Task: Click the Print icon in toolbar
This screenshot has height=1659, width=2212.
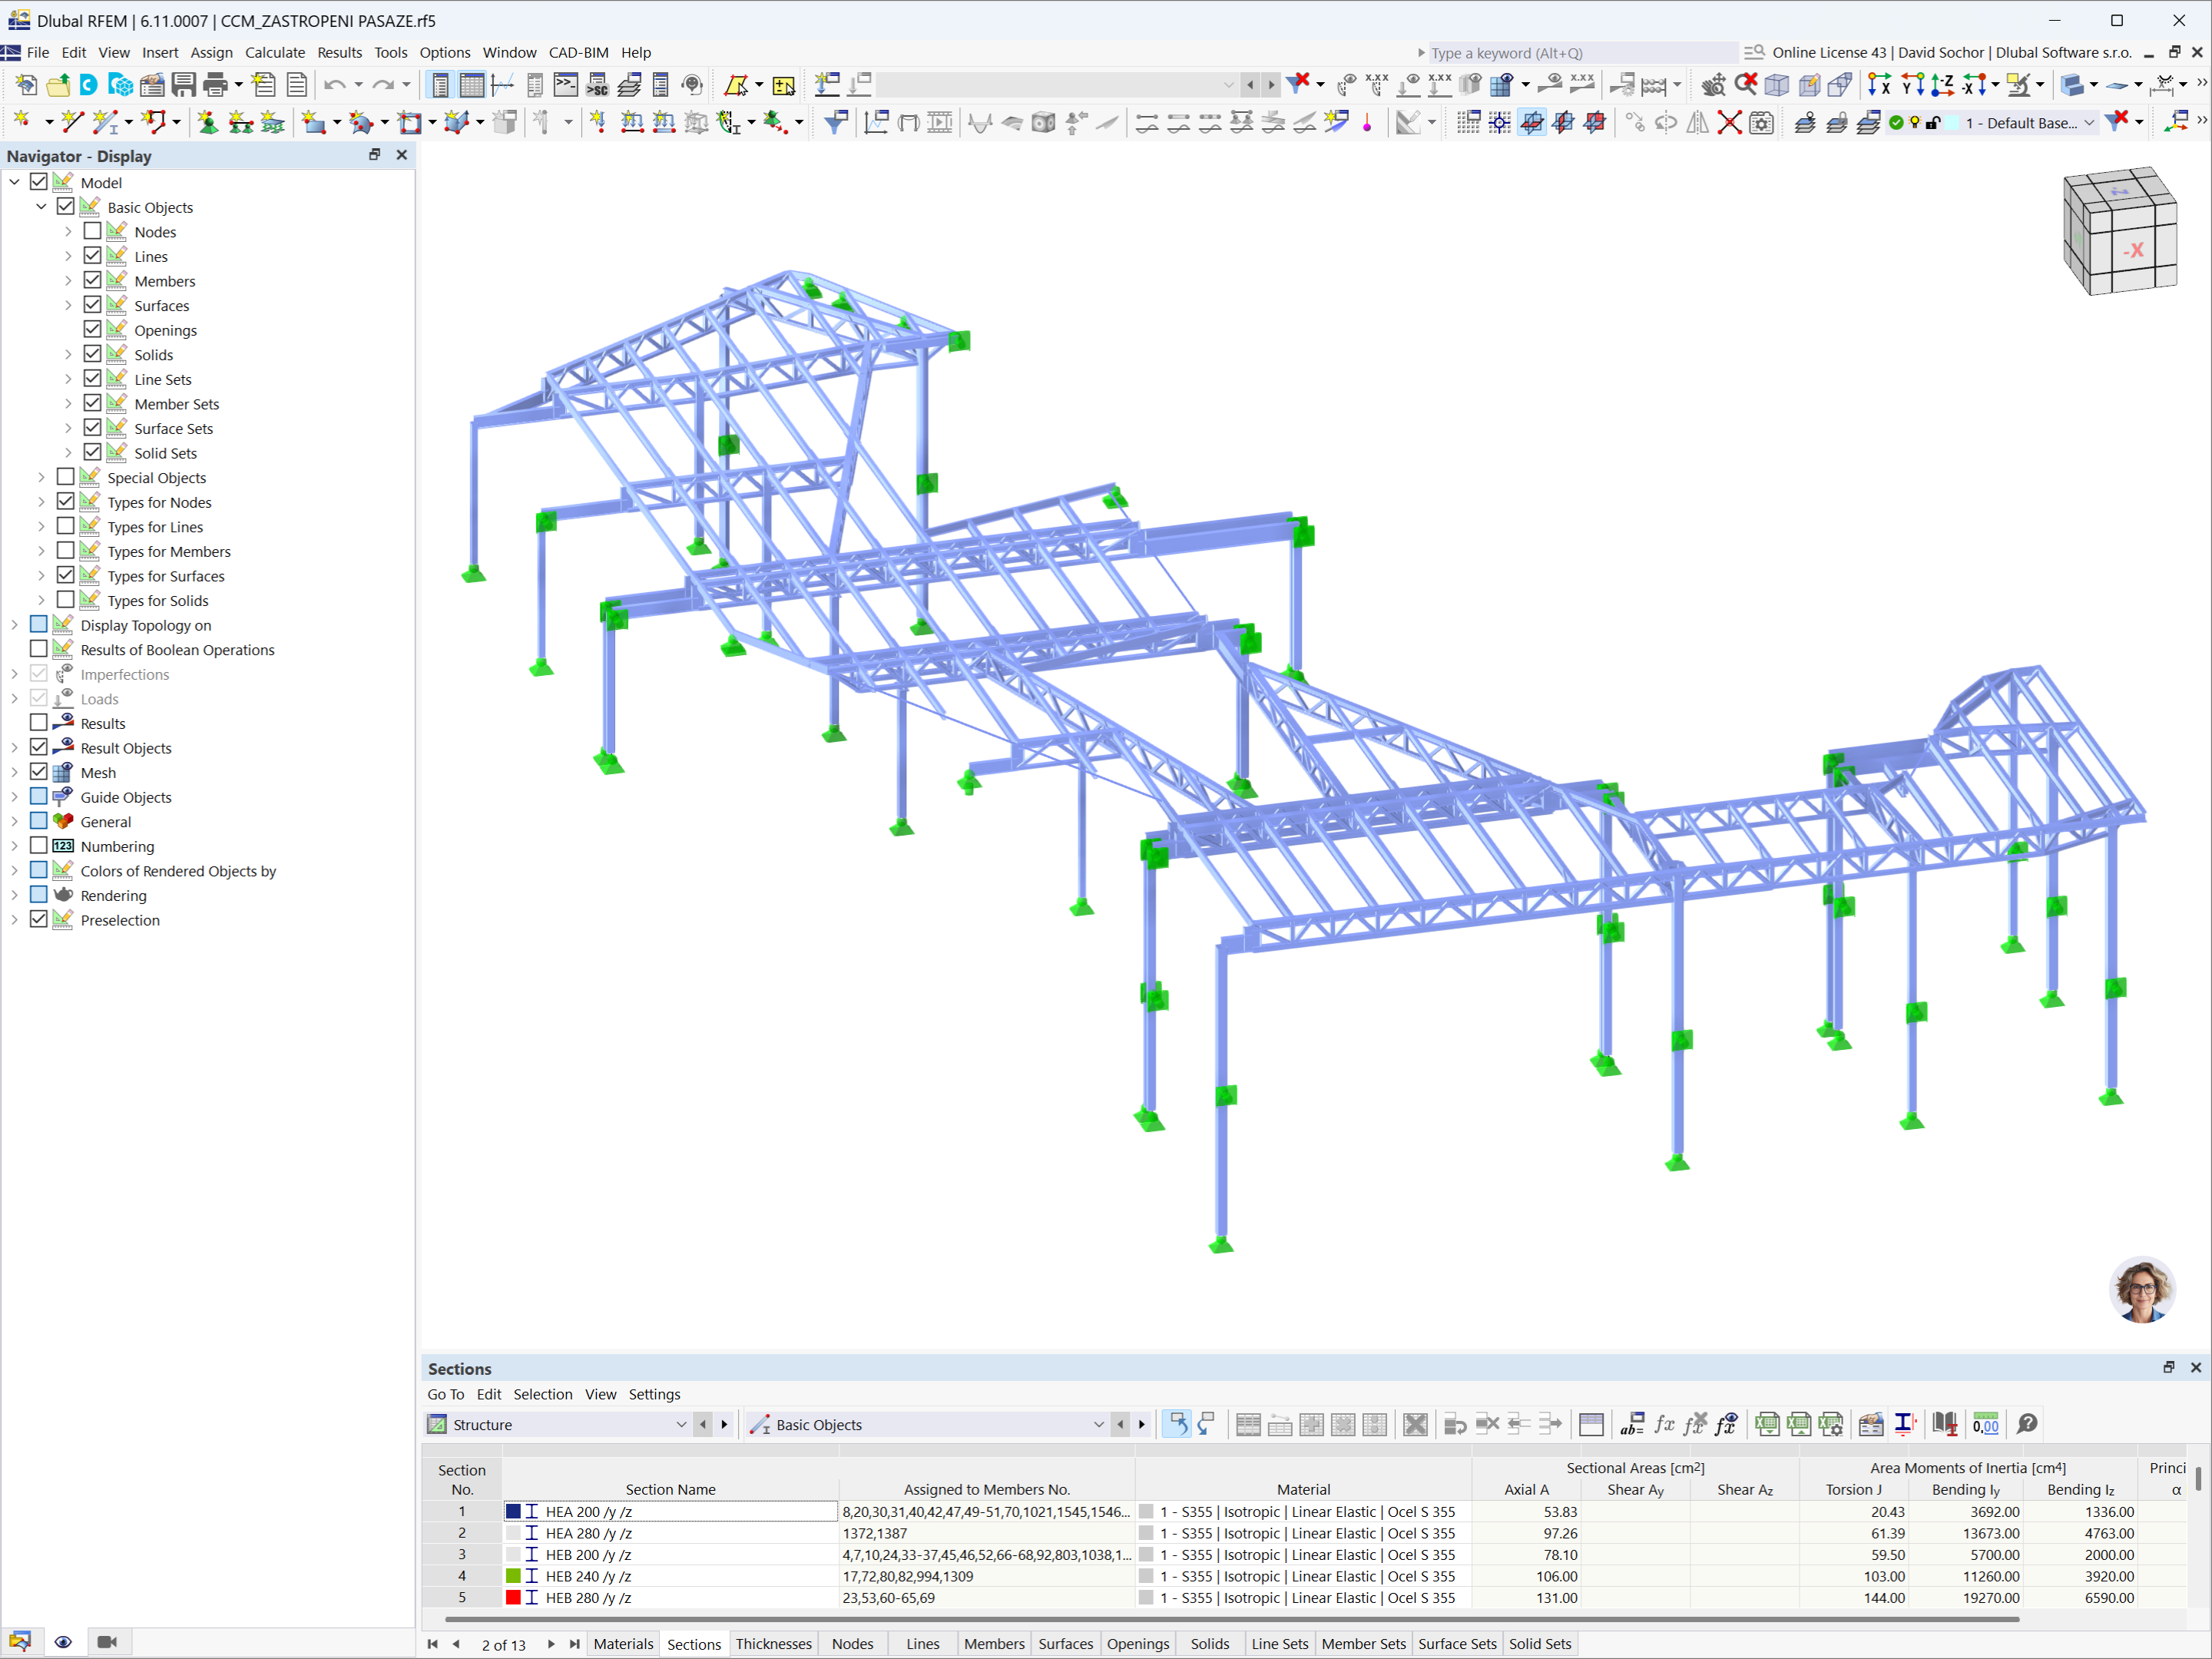Action: pos(216,85)
